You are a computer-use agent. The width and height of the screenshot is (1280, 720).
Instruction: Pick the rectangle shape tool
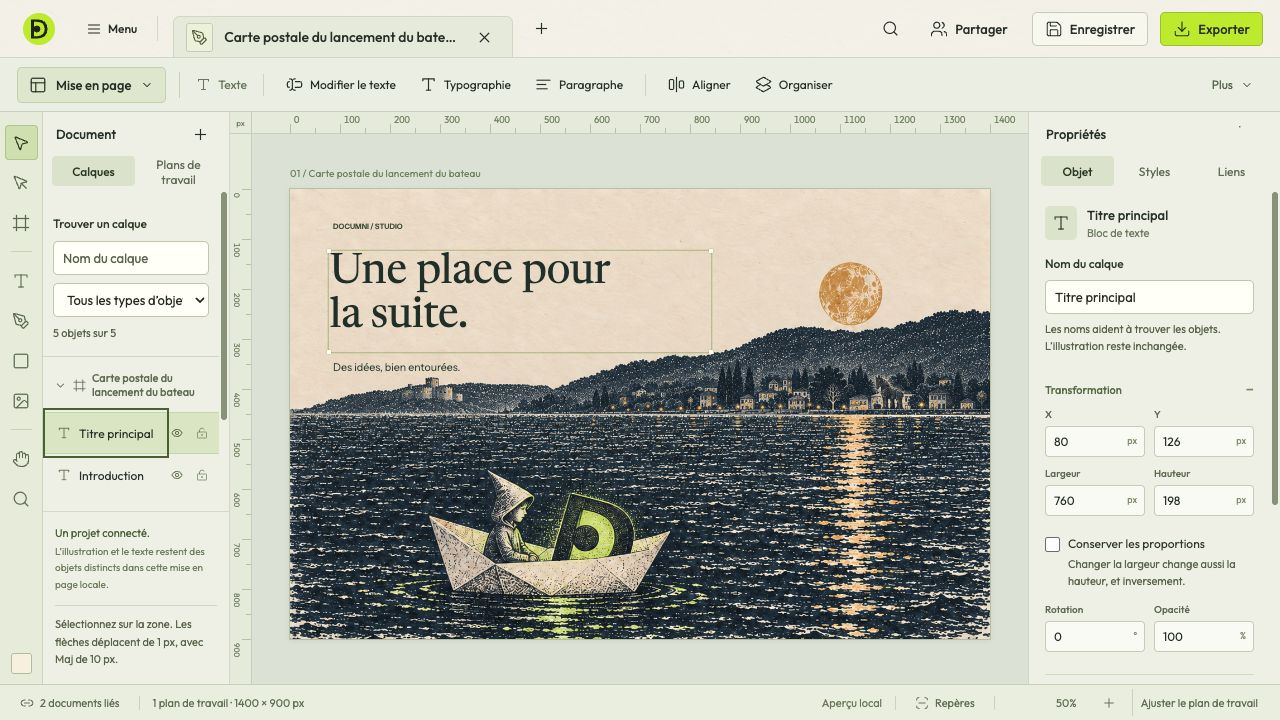(21, 361)
